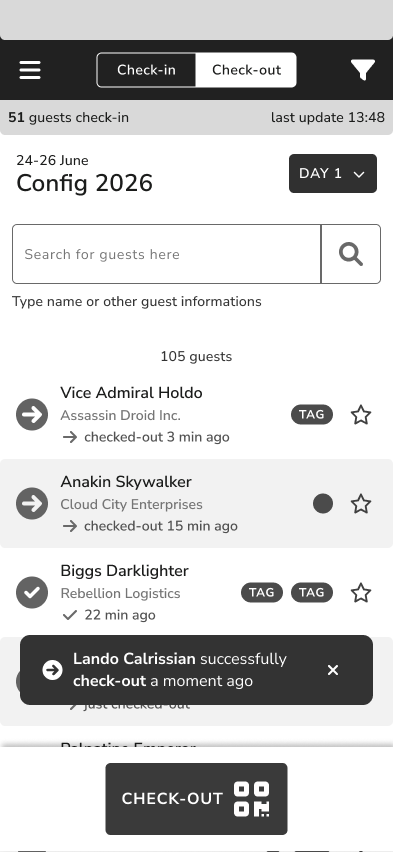Toggle favorite star for Biggs Darklighter

coord(361,593)
